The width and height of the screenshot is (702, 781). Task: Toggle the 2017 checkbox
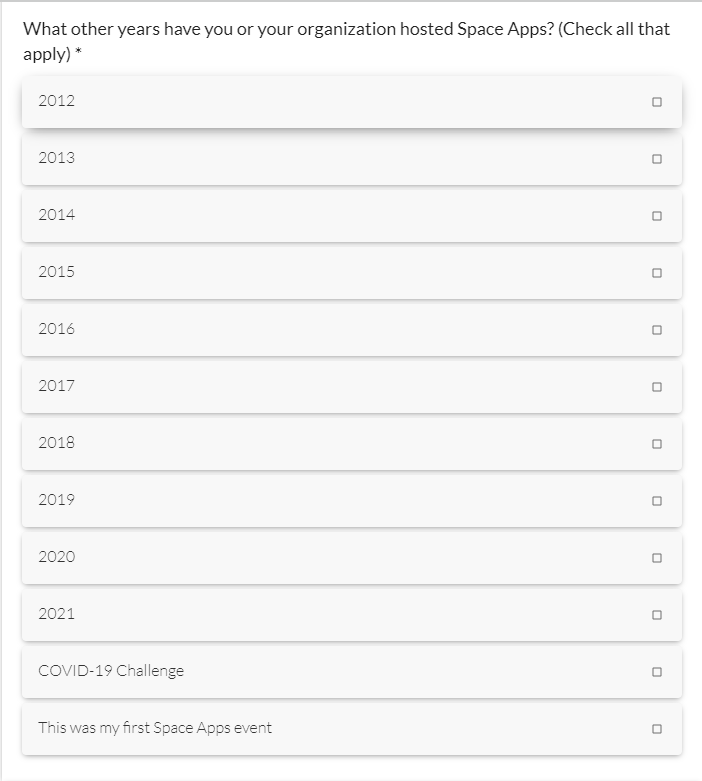click(656, 387)
